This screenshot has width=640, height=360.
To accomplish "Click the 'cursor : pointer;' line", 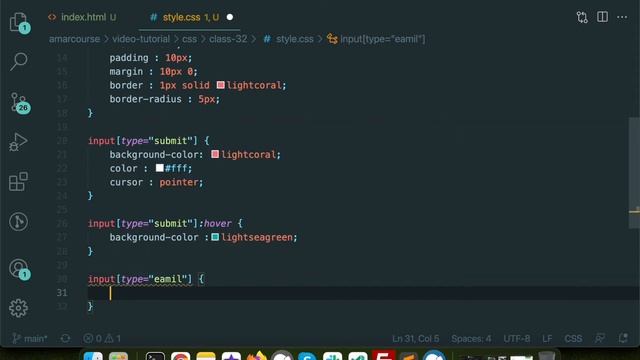I will tap(156, 182).
